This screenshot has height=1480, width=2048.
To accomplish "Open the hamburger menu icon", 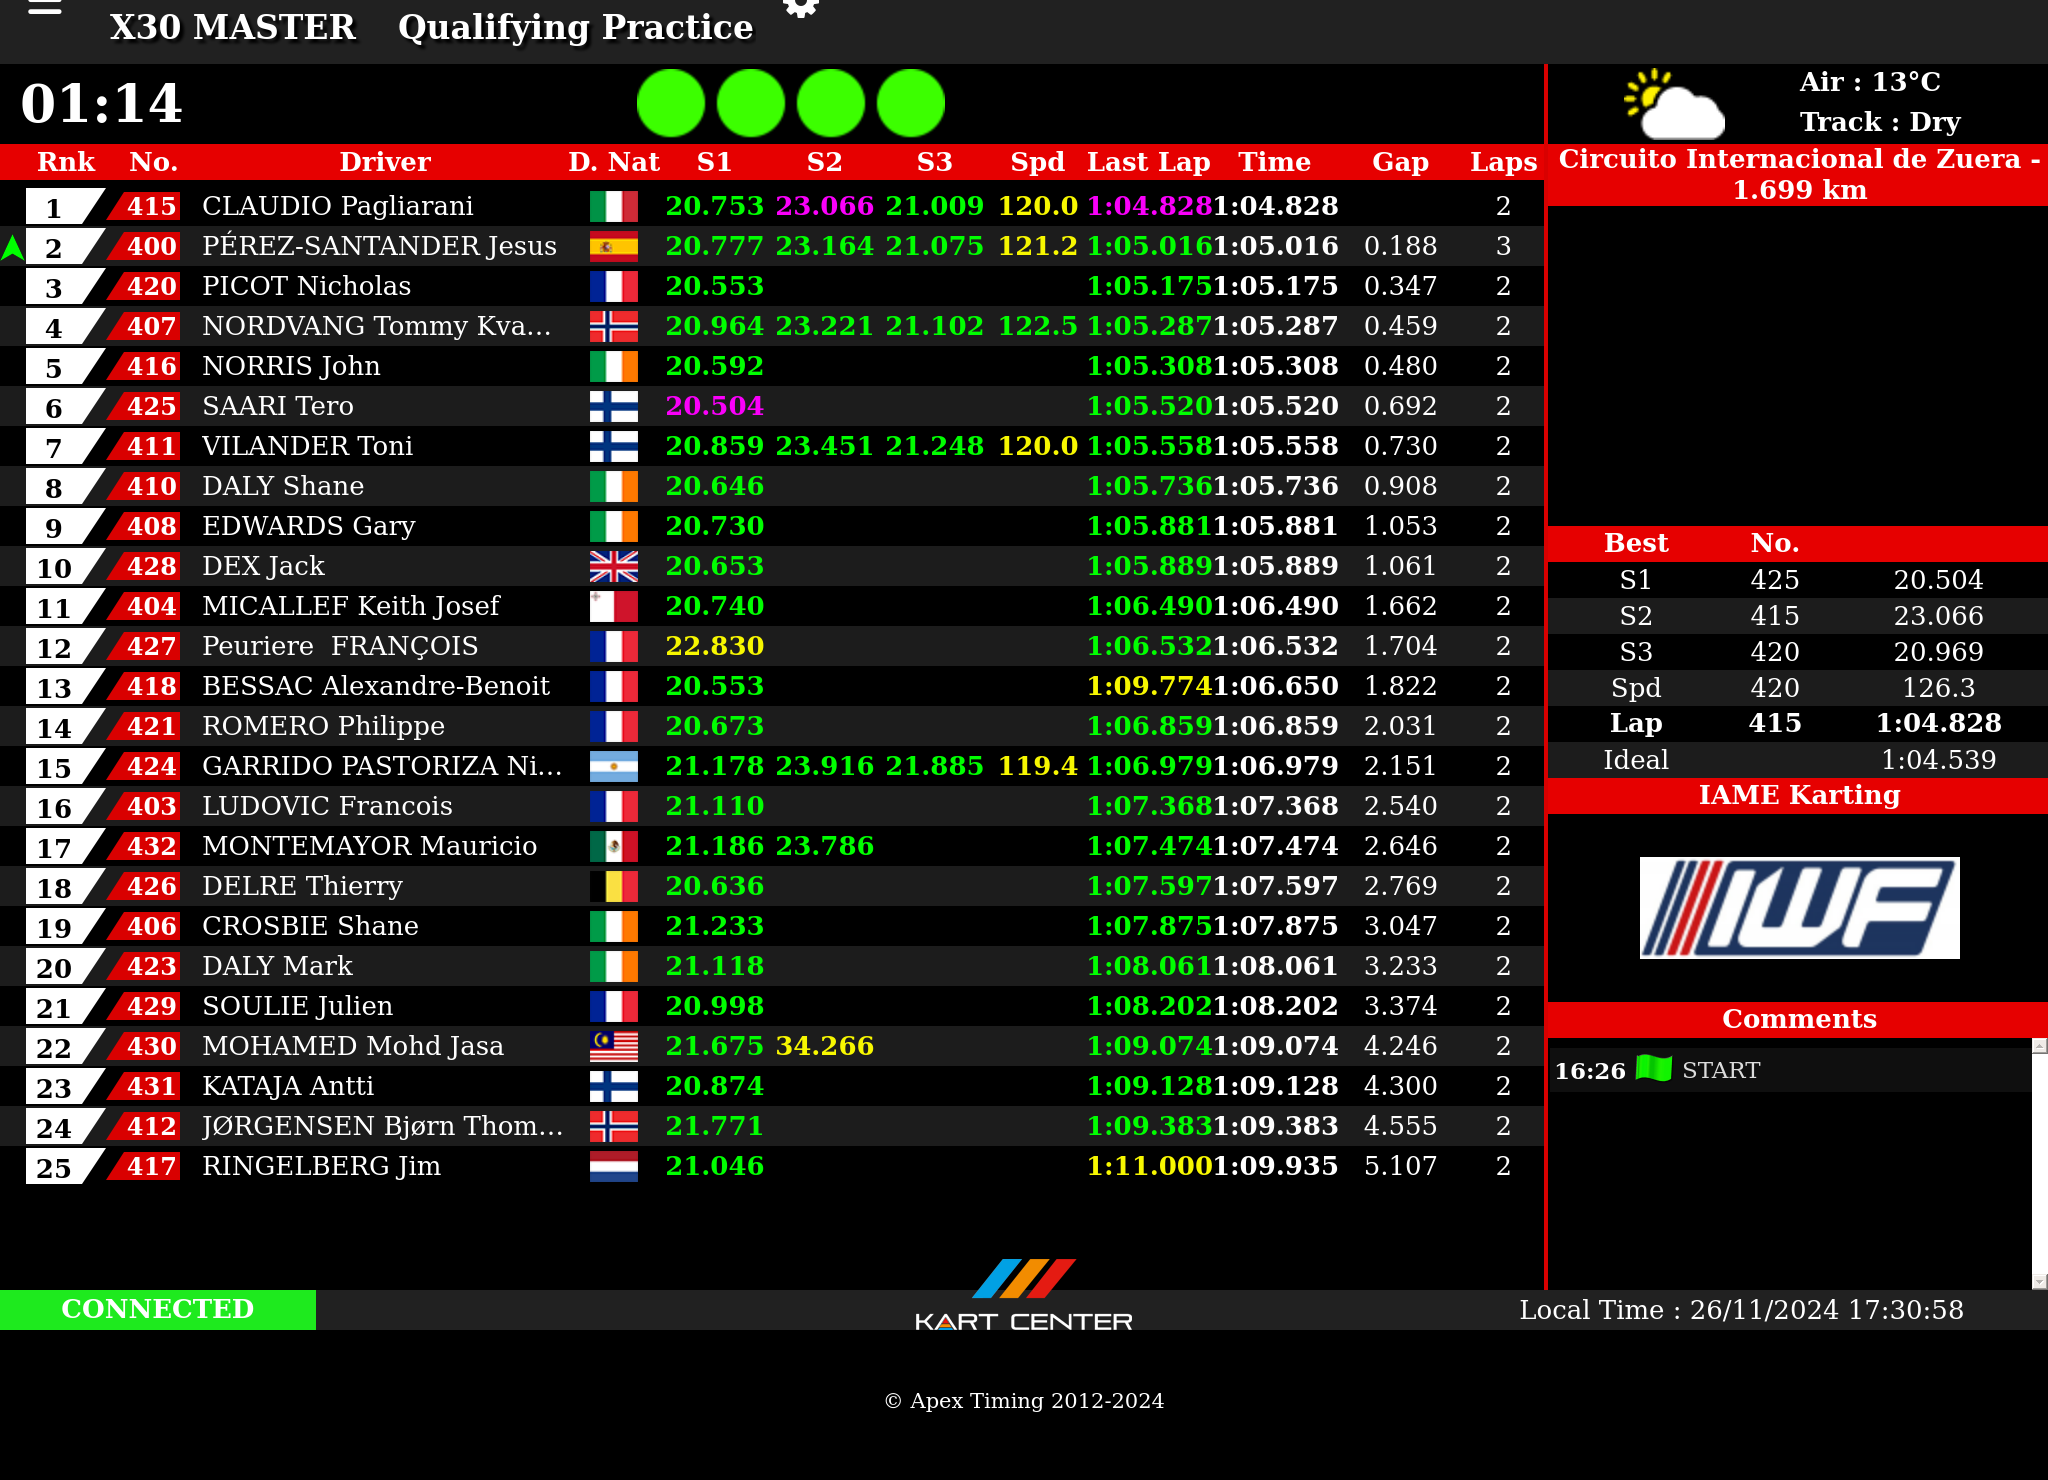I will click(45, 8).
